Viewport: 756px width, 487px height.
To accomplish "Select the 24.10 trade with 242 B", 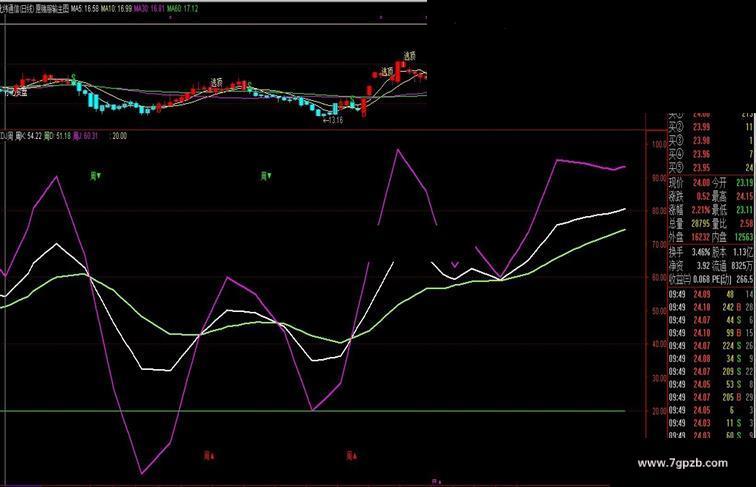I will pyautogui.click(x=712, y=307).
